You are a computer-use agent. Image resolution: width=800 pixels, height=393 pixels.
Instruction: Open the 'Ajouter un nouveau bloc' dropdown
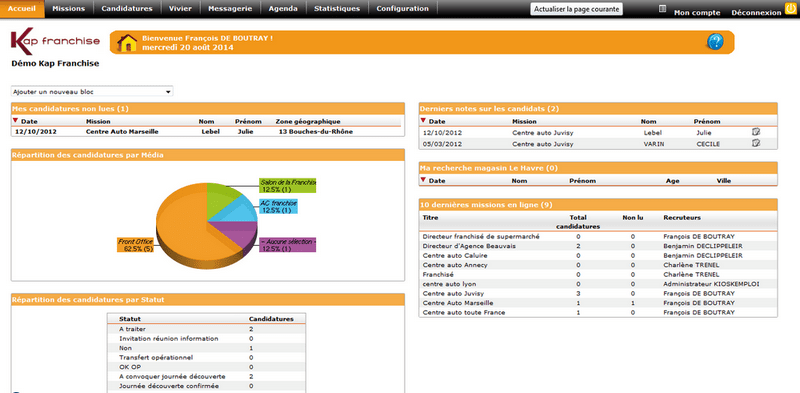[x=92, y=92]
